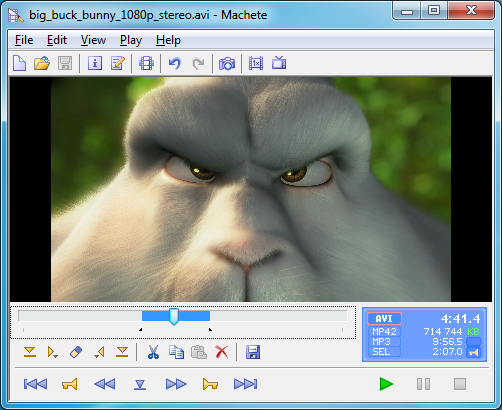Delete selection with the red X icon
Image resolution: width=502 pixels, height=410 pixels.
point(222,352)
